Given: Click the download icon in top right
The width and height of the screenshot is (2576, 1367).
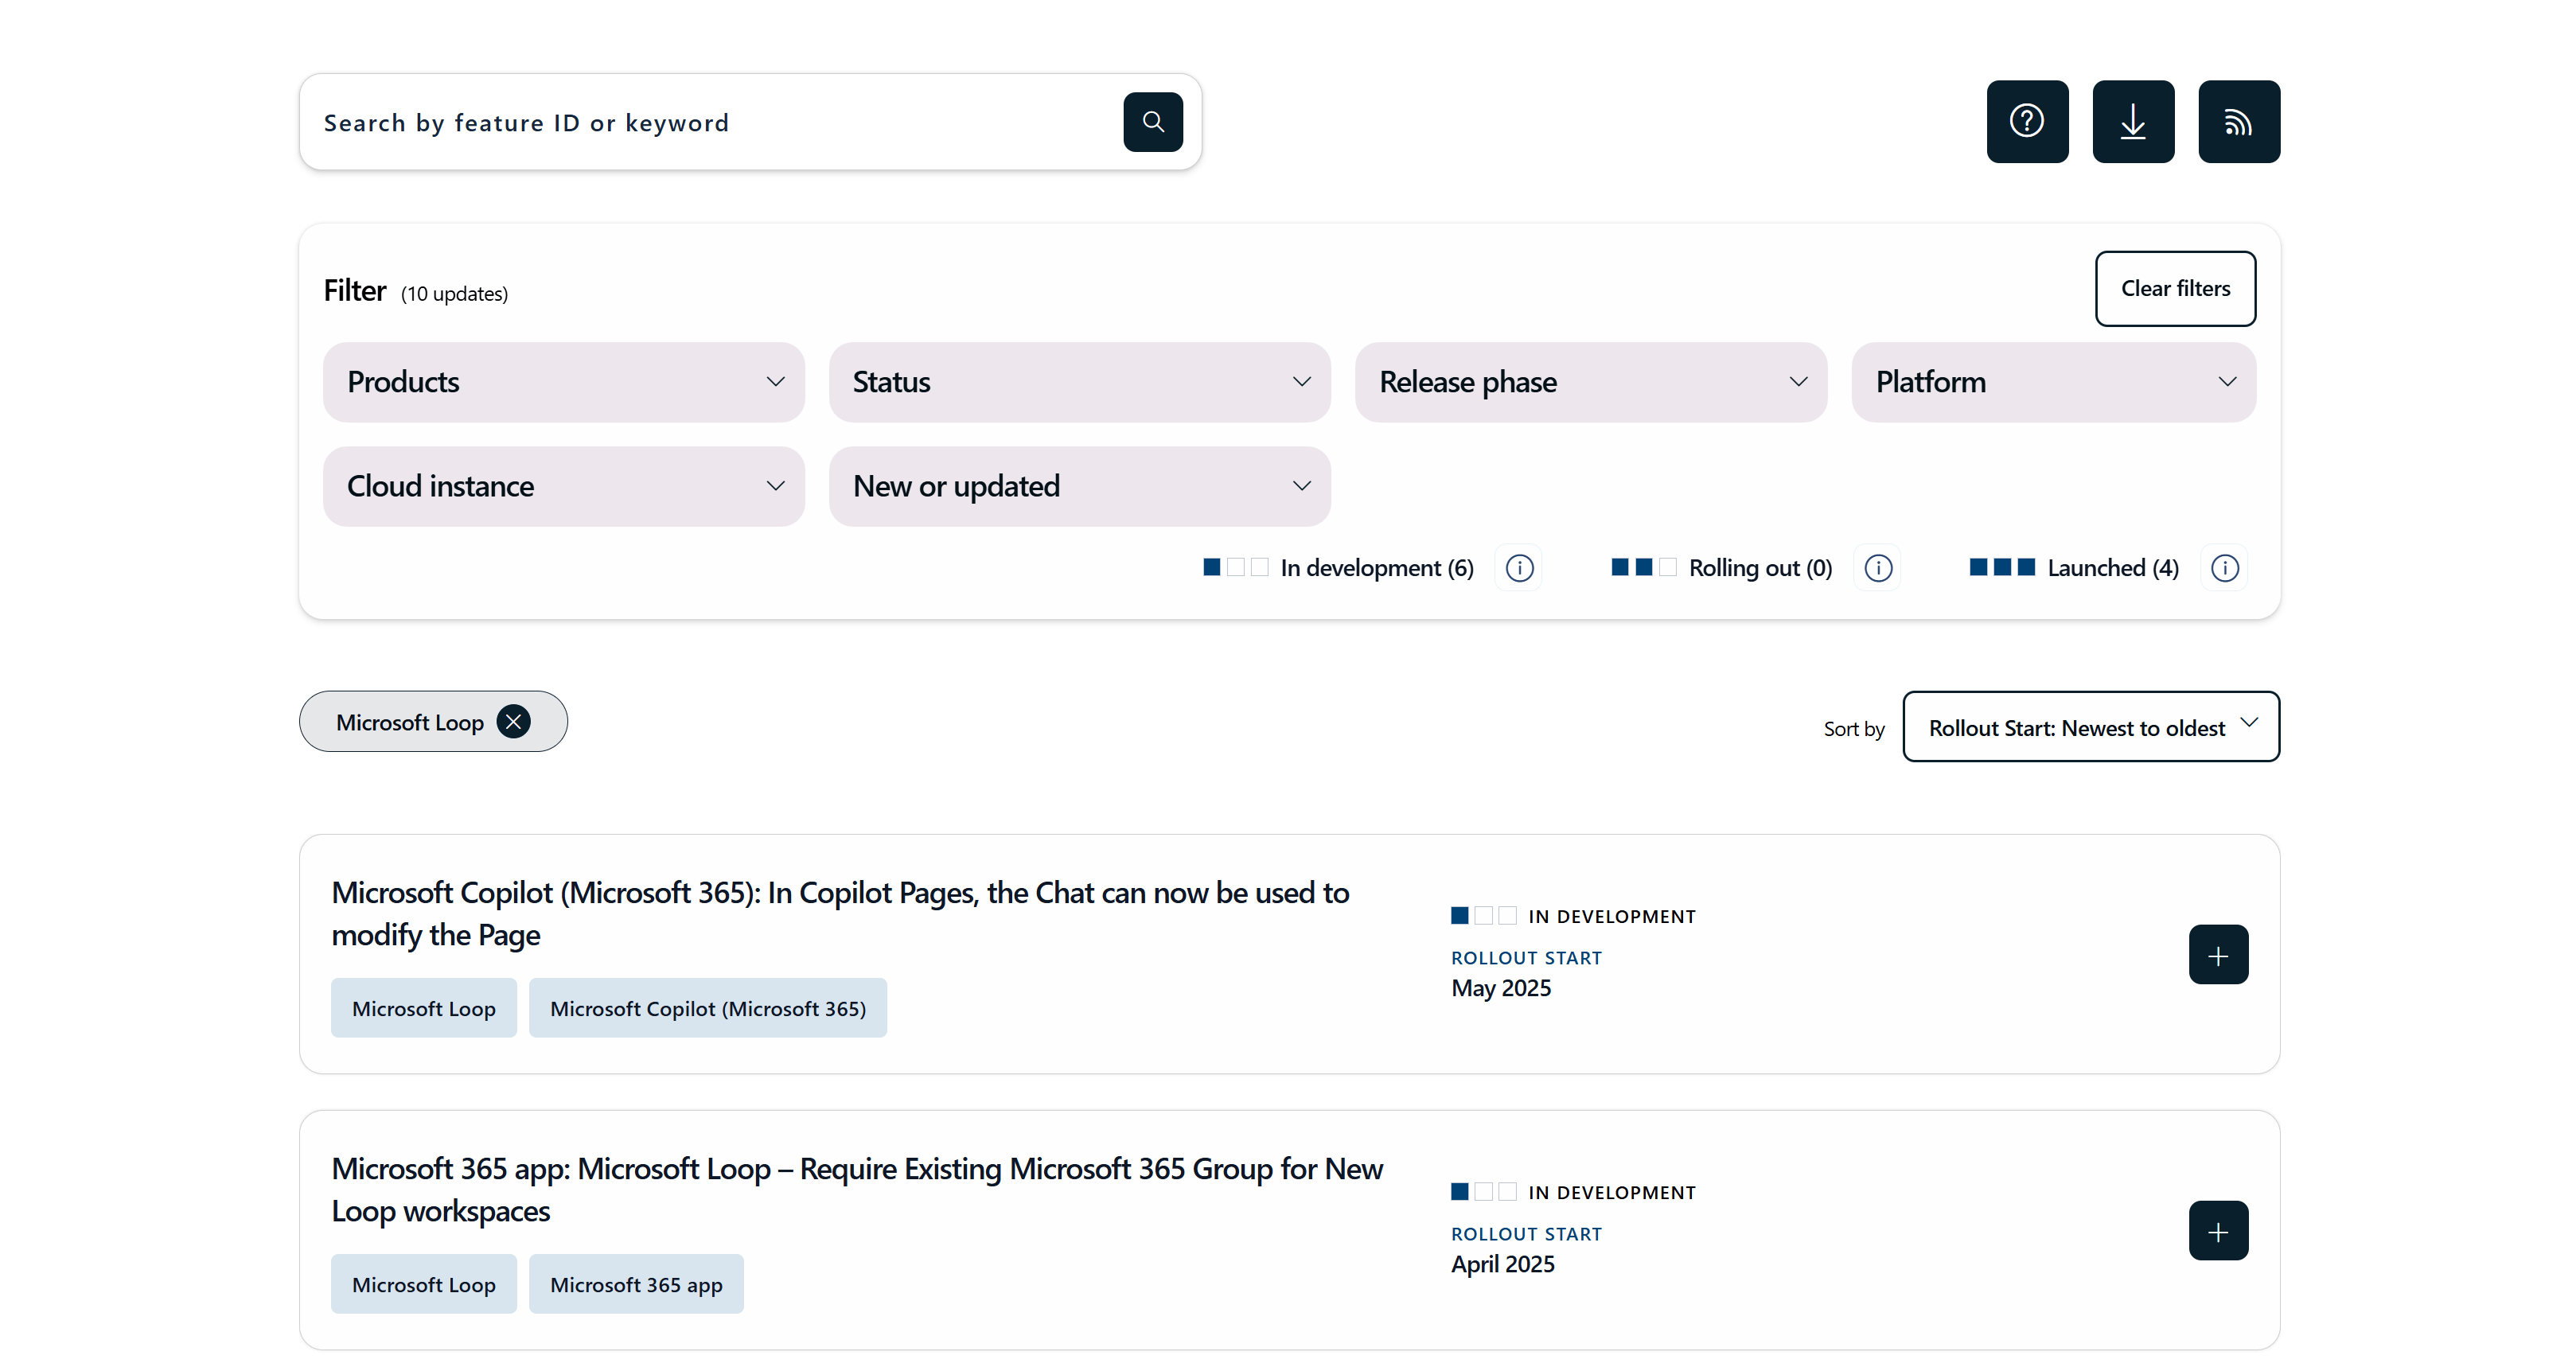Looking at the screenshot, I should [2133, 121].
